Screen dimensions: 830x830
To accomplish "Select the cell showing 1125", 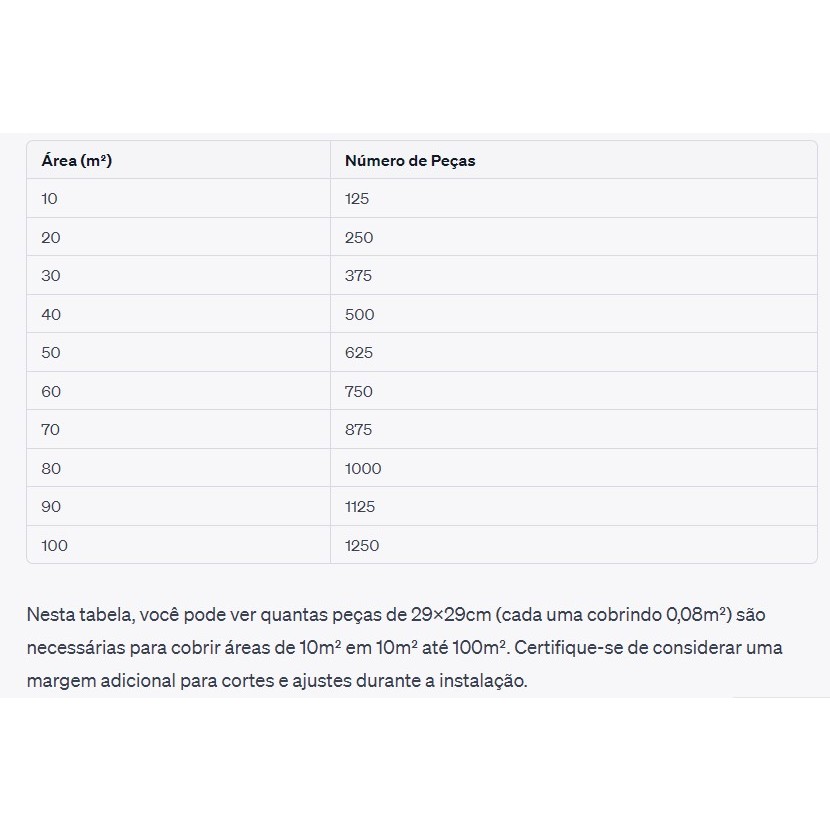I will 574,507.
